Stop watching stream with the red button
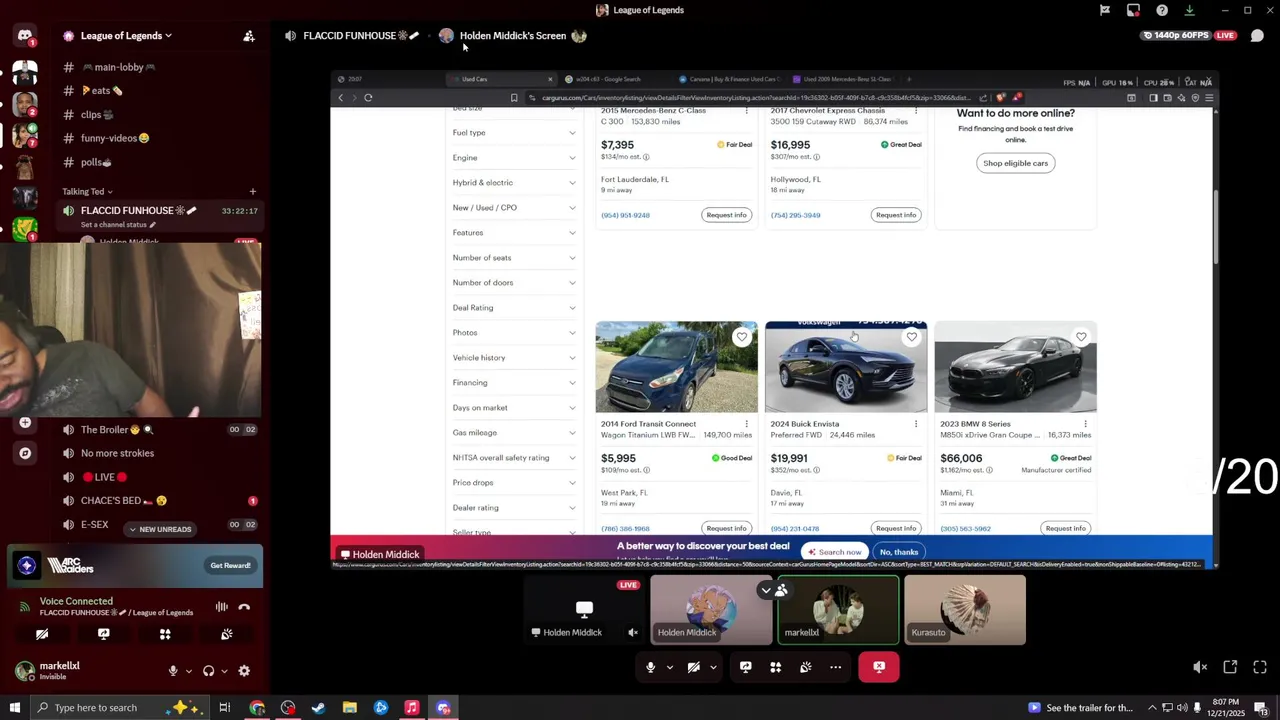Viewport: 1280px width, 720px height. click(879, 667)
